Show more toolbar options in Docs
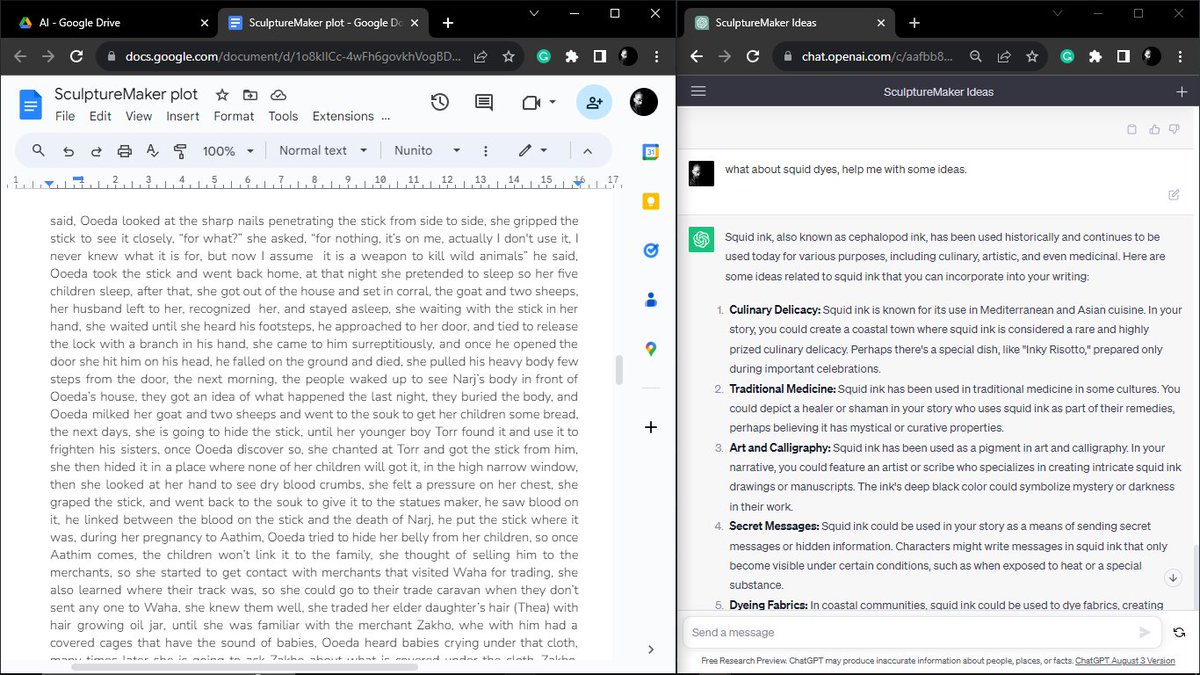The width and height of the screenshot is (1200, 675). click(485, 151)
